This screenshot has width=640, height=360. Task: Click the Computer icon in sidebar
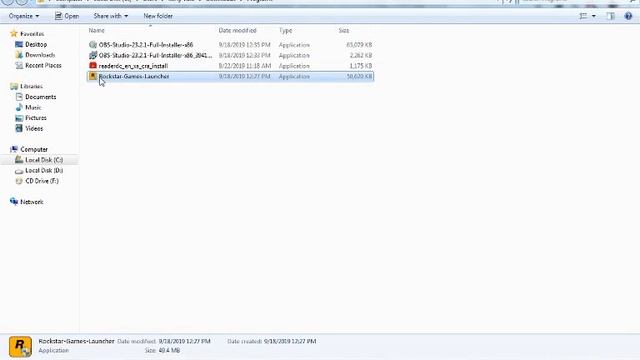14,149
